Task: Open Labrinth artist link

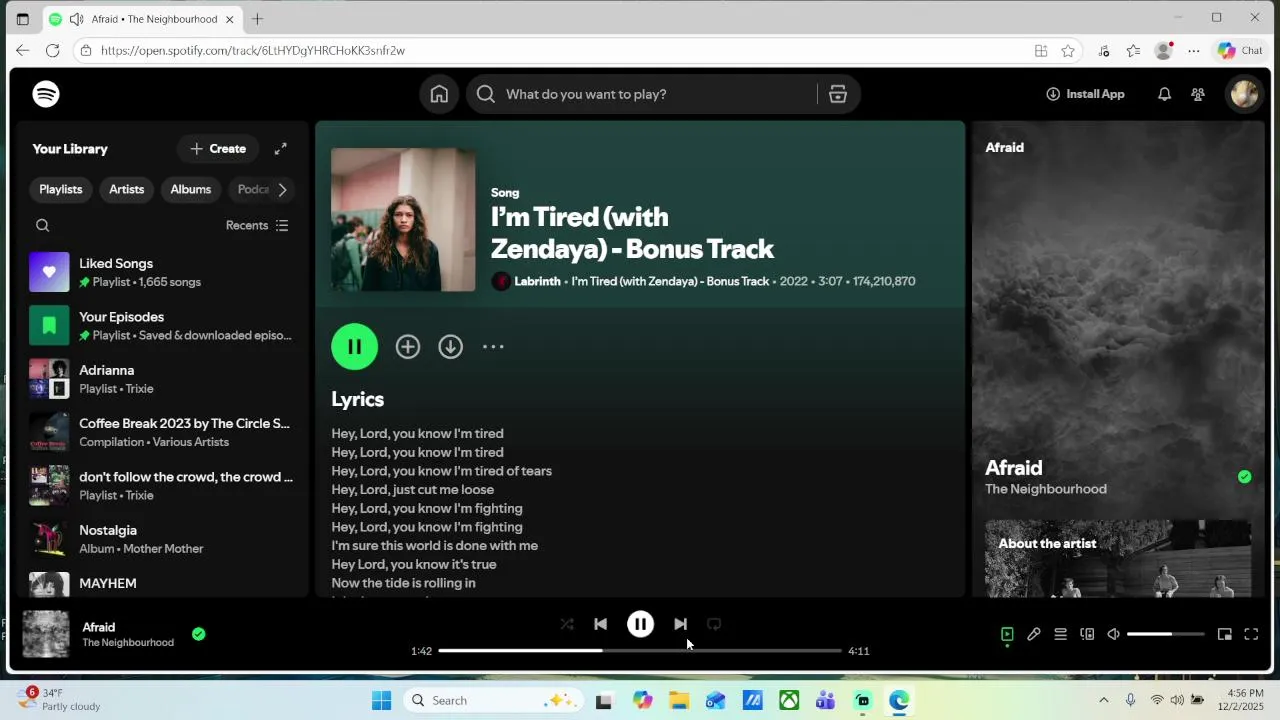Action: [x=537, y=282]
